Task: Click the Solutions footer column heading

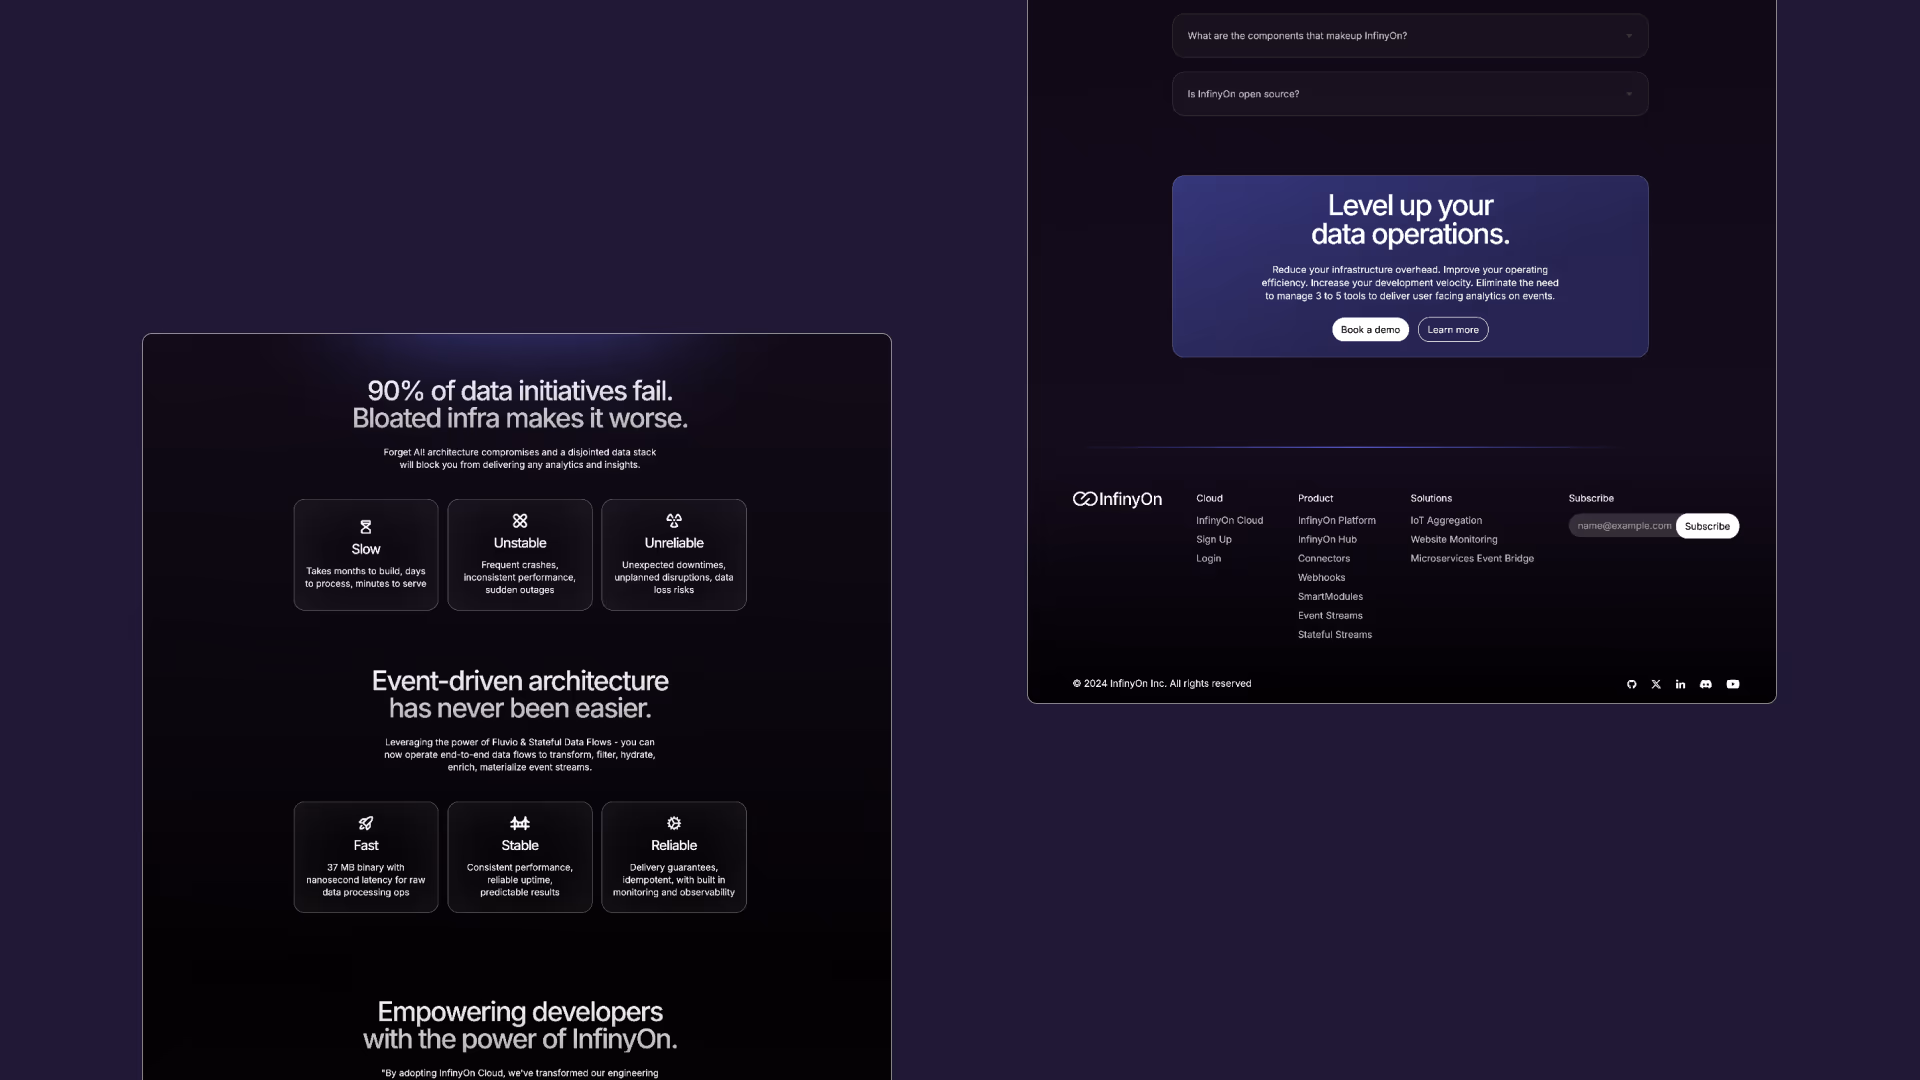Action: [1431, 498]
